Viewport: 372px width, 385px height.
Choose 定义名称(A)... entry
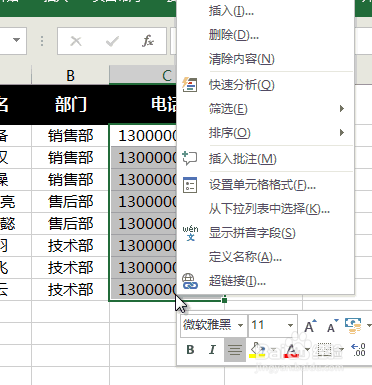tap(265, 257)
